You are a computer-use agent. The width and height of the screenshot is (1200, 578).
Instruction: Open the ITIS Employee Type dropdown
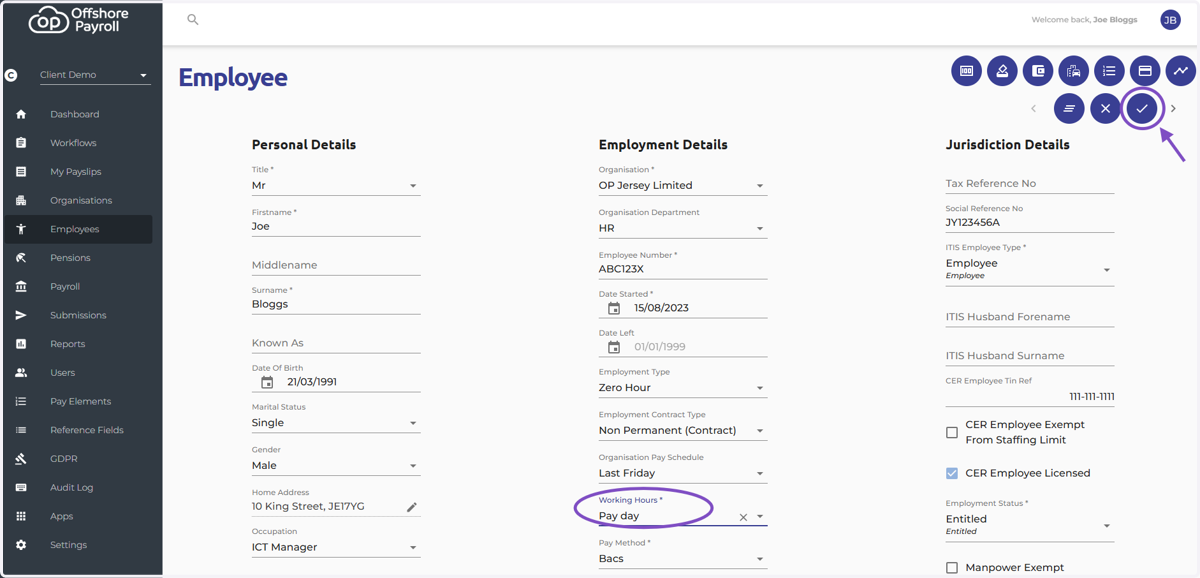(x=1029, y=269)
